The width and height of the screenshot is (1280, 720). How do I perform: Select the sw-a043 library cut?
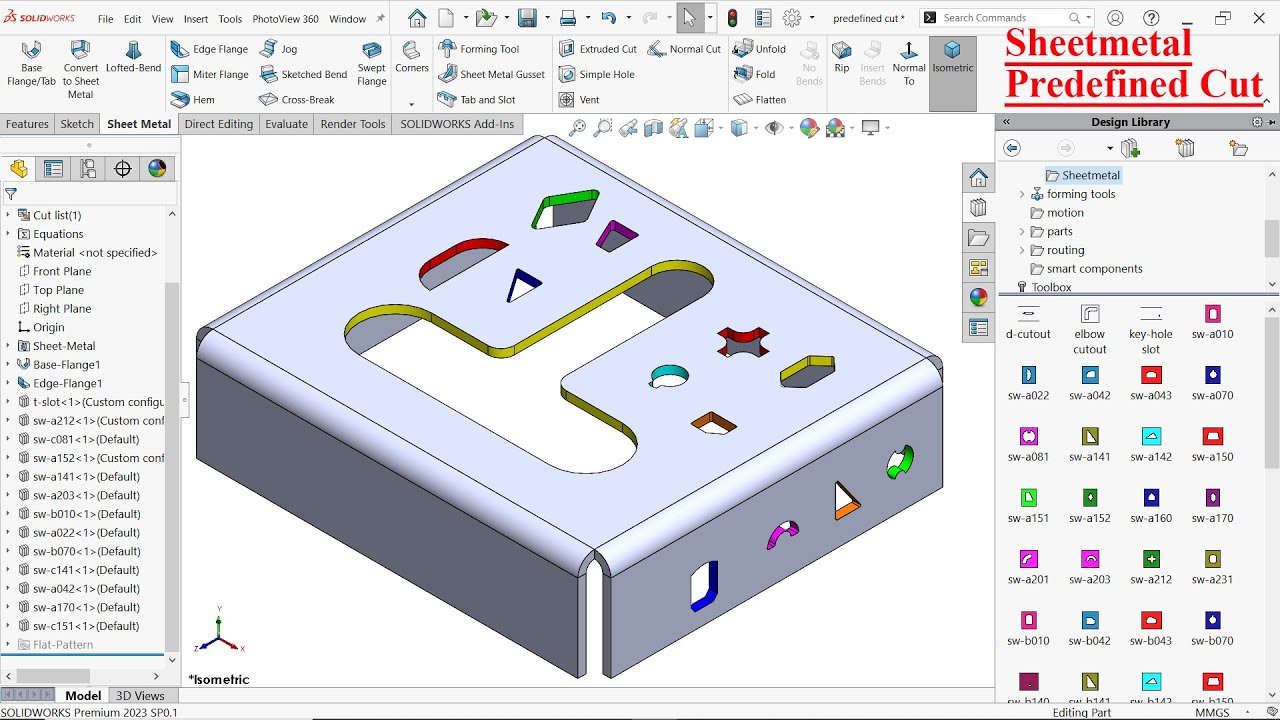coord(1151,383)
